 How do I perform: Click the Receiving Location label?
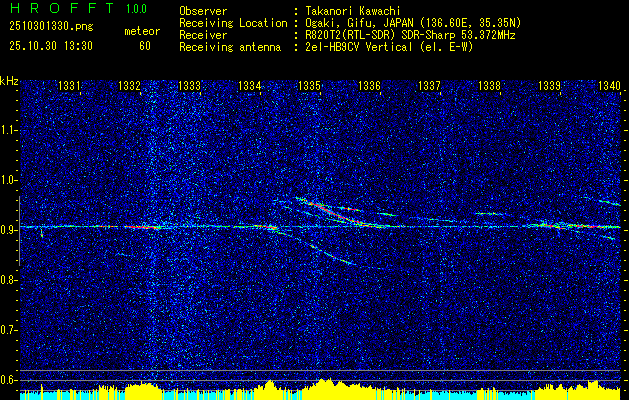pyautogui.click(x=233, y=23)
